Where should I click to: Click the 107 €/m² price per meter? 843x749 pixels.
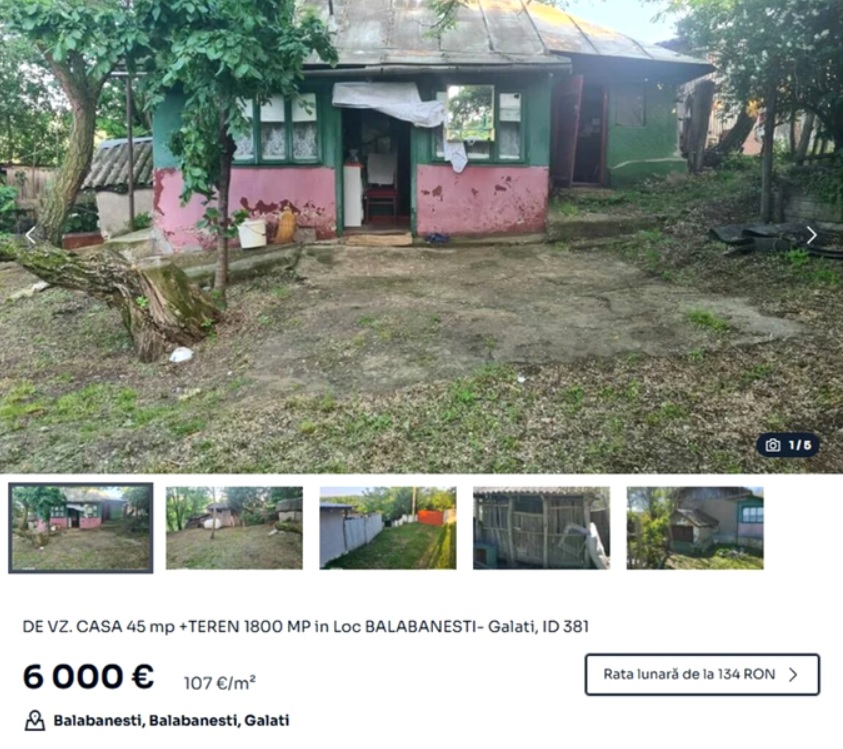point(220,683)
